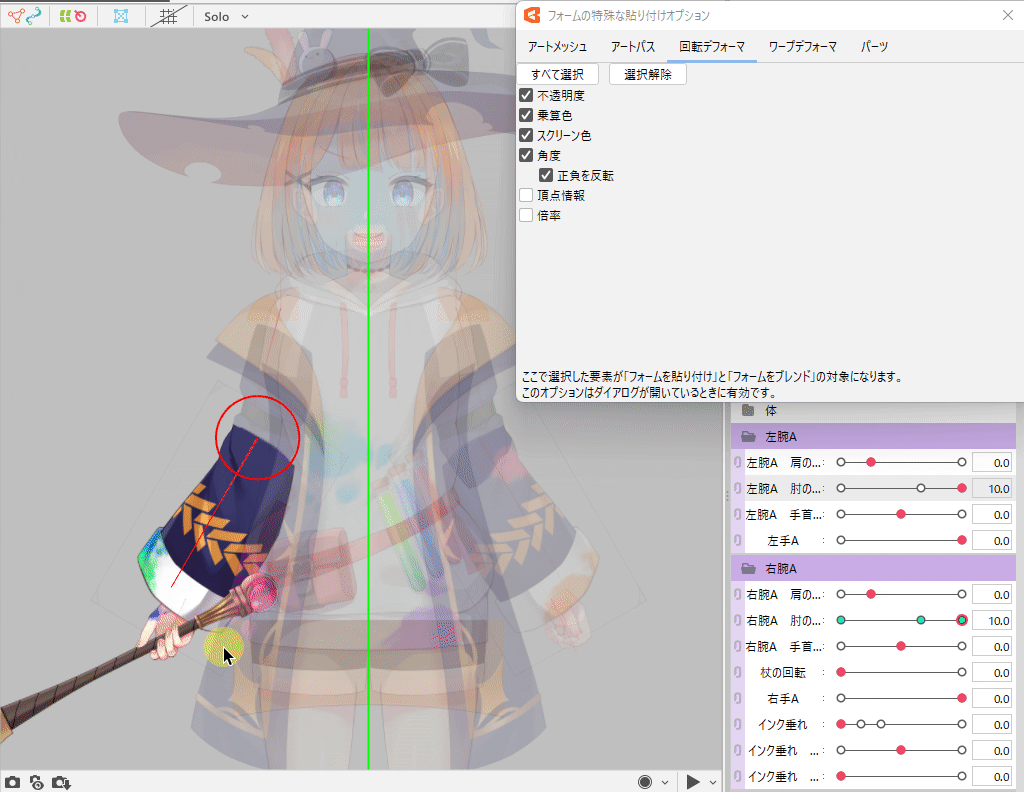Click the mesh vertex edit tool icon
Viewport: 1024px width, 792px height.
point(15,16)
